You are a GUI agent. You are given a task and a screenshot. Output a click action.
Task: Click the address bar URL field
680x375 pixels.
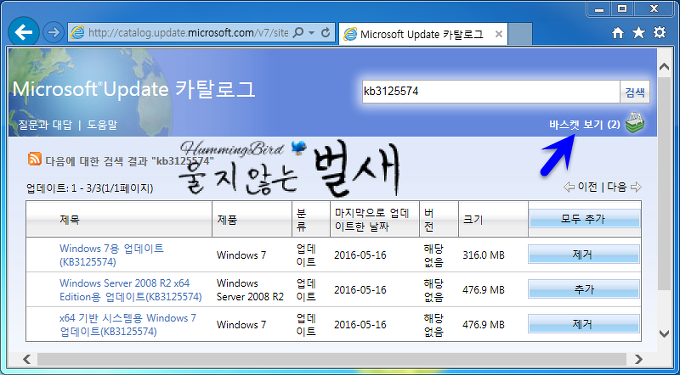(x=187, y=33)
